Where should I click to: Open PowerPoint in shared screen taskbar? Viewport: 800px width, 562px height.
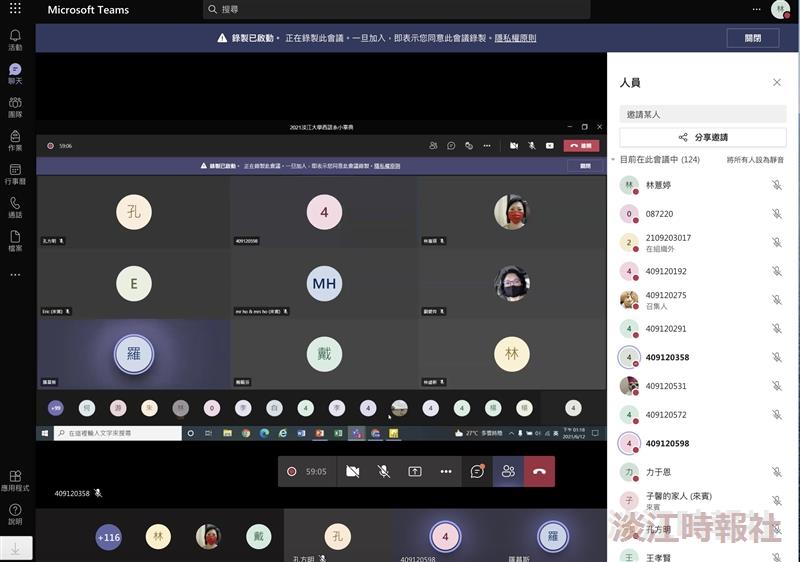point(319,433)
